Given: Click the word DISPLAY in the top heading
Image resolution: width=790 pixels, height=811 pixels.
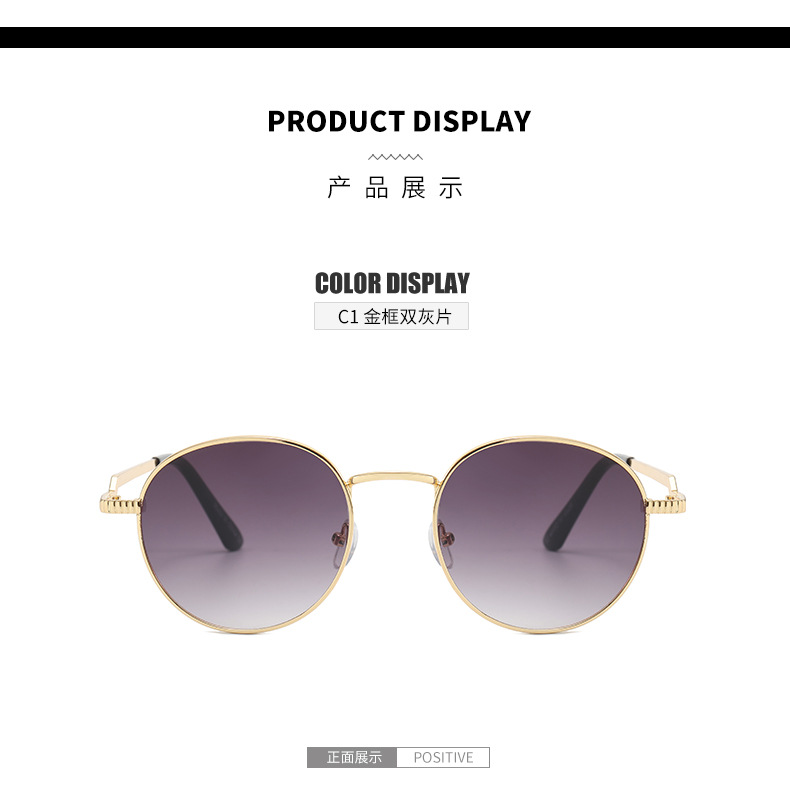Looking at the screenshot, I should click(x=472, y=121).
